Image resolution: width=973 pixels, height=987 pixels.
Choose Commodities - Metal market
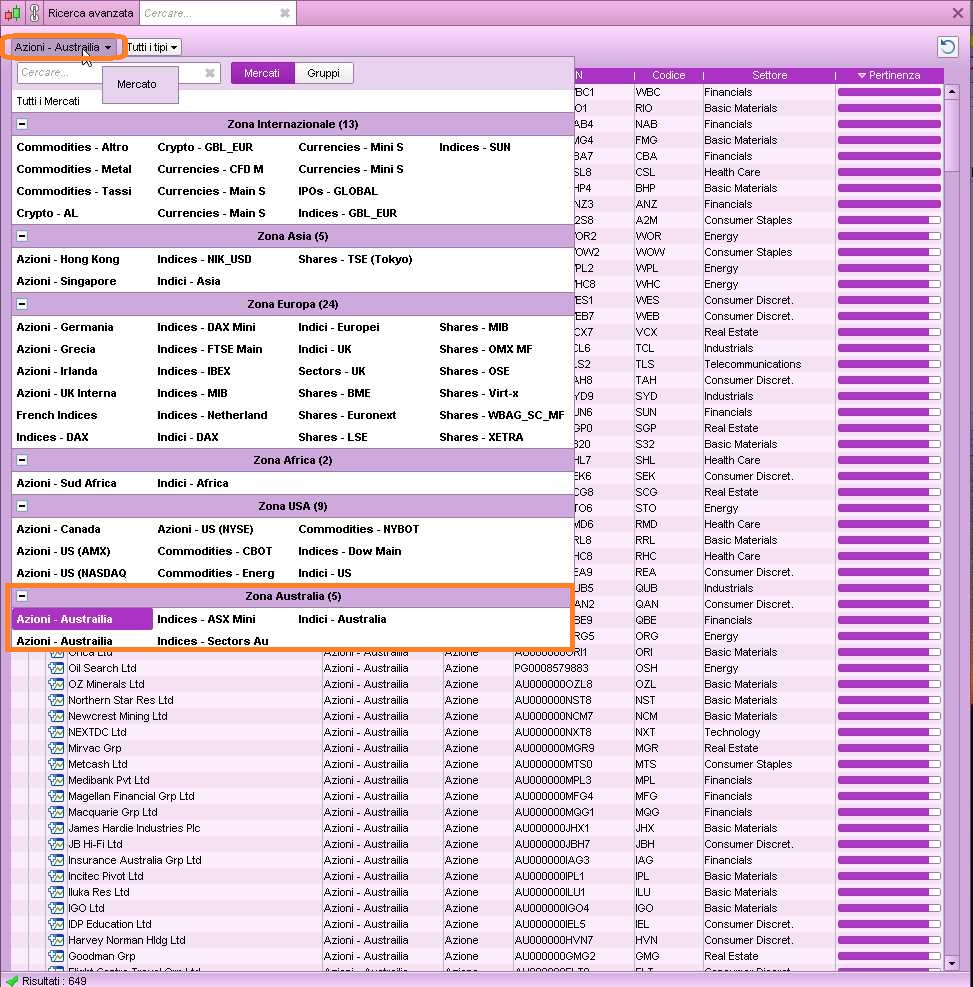(74, 169)
